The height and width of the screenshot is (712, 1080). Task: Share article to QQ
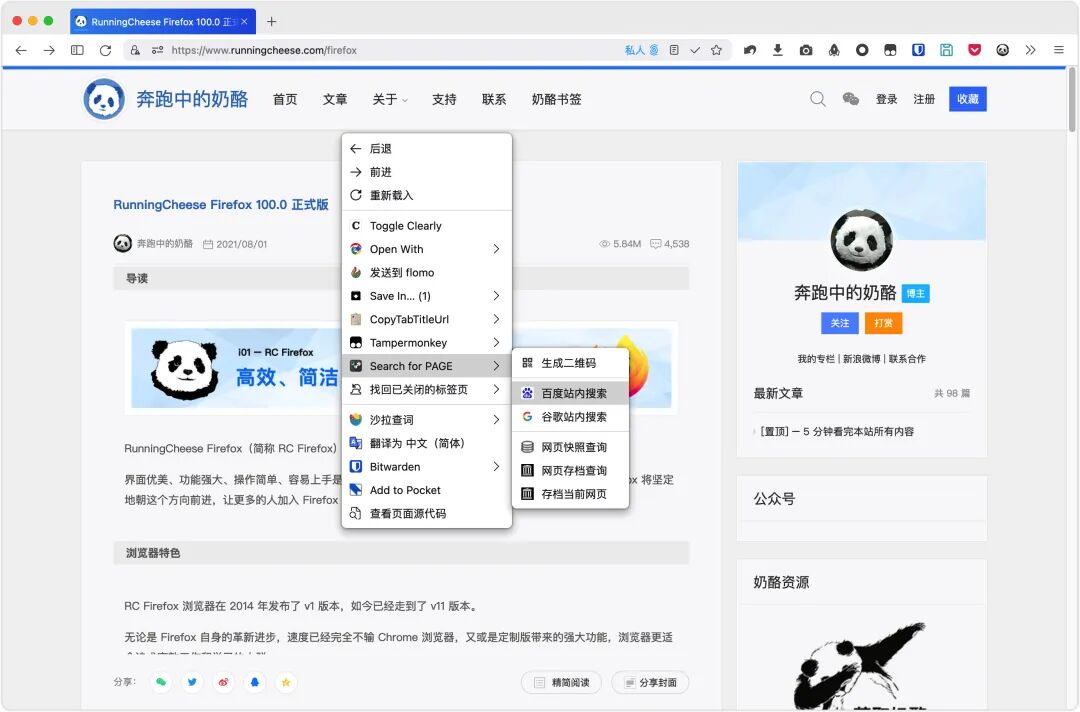pyautogui.click(x=255, y=682)
